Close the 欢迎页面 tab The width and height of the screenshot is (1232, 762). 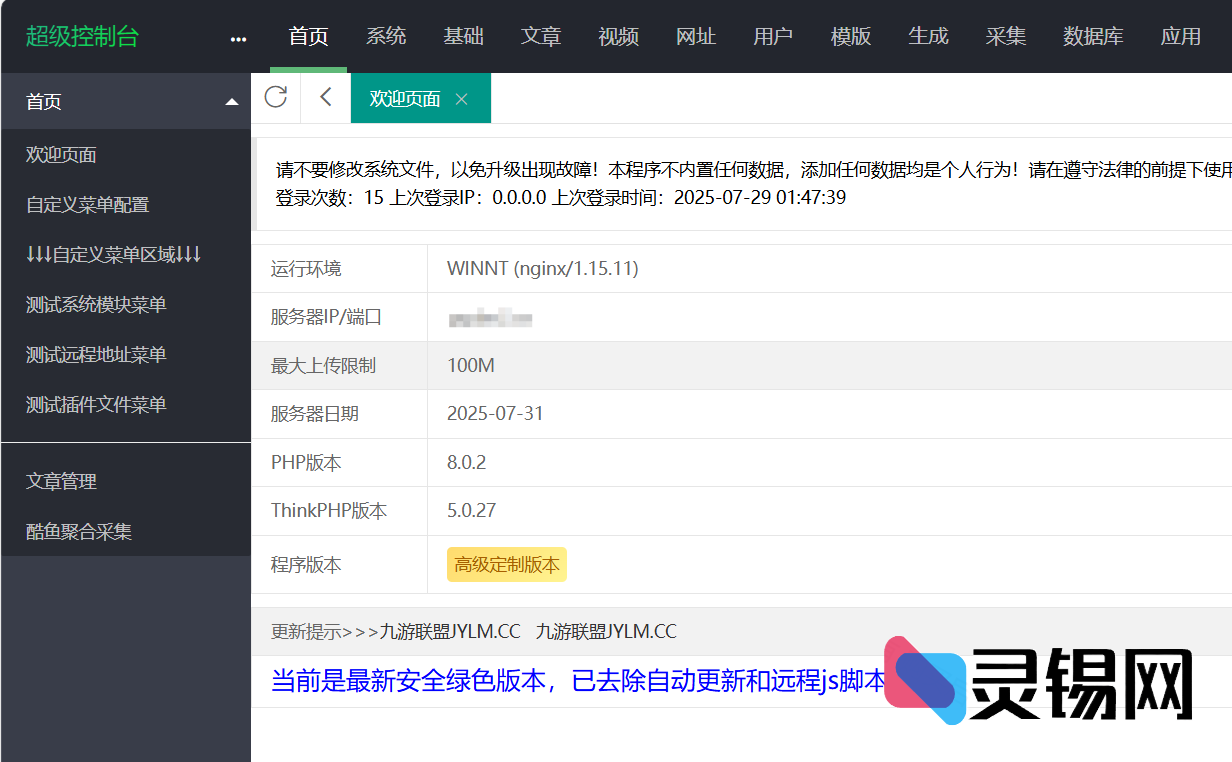pyautogui.click(x=461, y=98)
